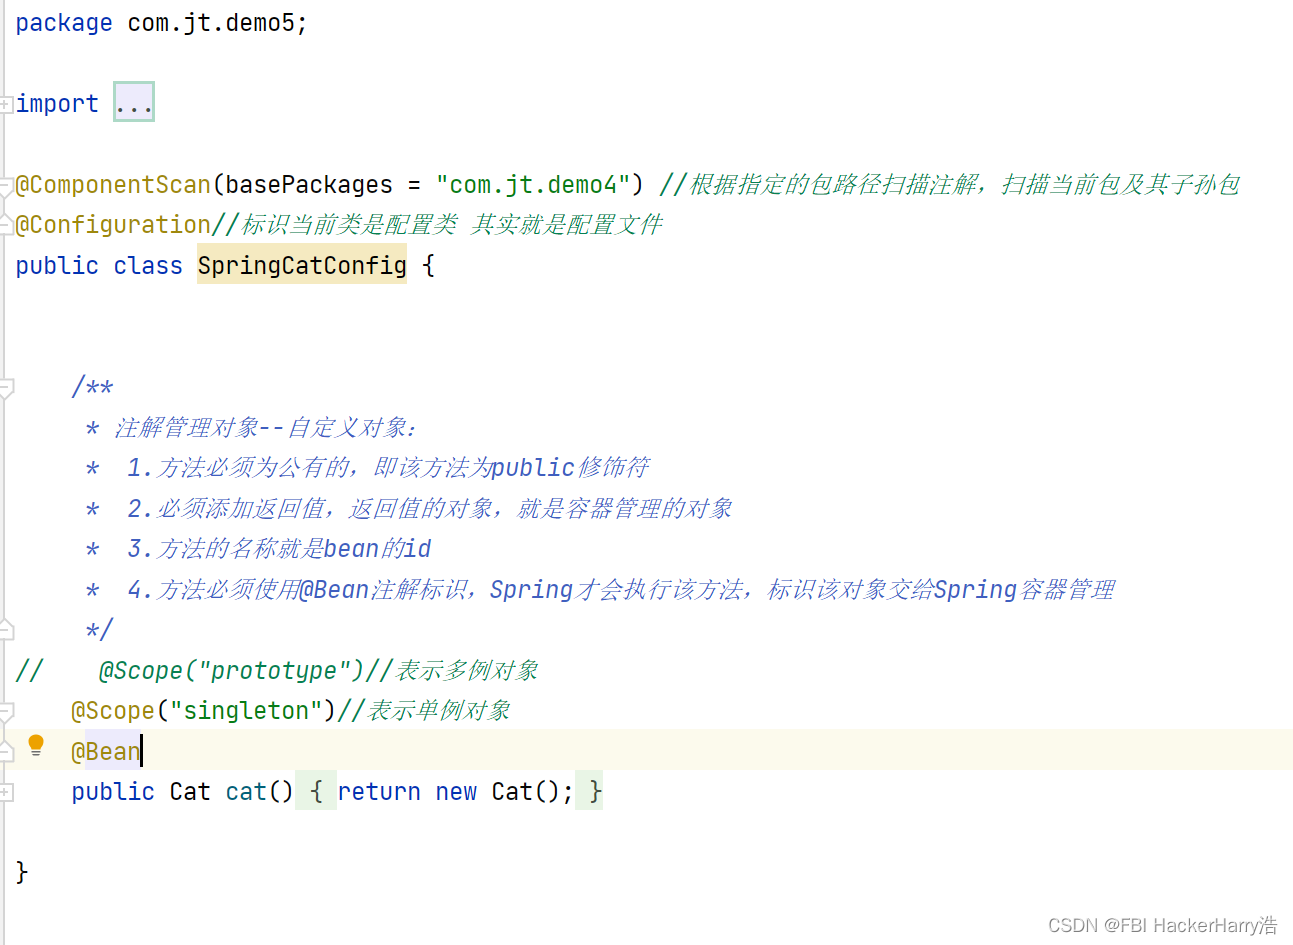Click comment line 1 about public修饰符
The width and height of the screenshot is (1293, 945).
(x=388, y=468)
